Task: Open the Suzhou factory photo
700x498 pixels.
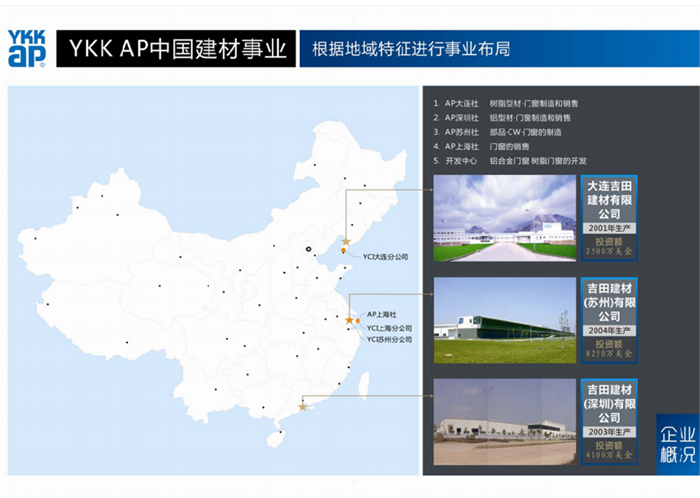Action: (x=504, y=320)
